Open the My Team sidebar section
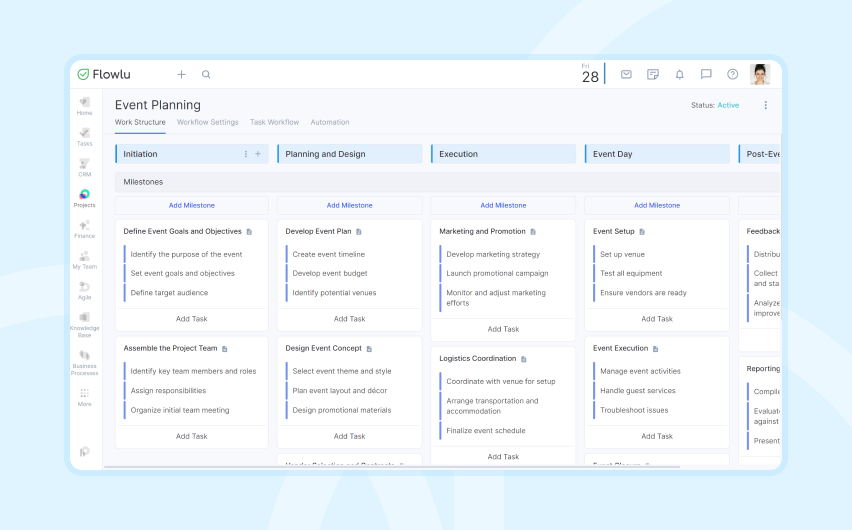Viewport: 852px width, 530px height. click(x=84, y=260)
